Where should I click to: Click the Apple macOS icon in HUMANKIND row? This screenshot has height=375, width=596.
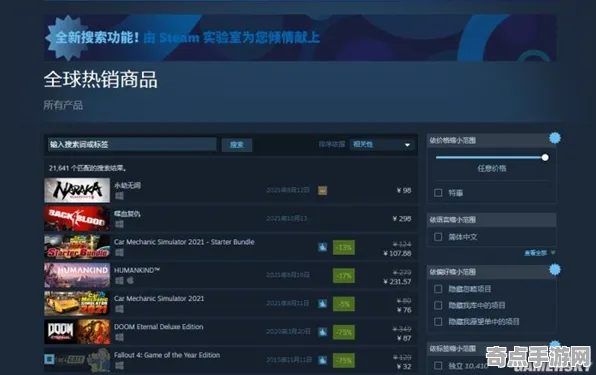click(130, 280)
